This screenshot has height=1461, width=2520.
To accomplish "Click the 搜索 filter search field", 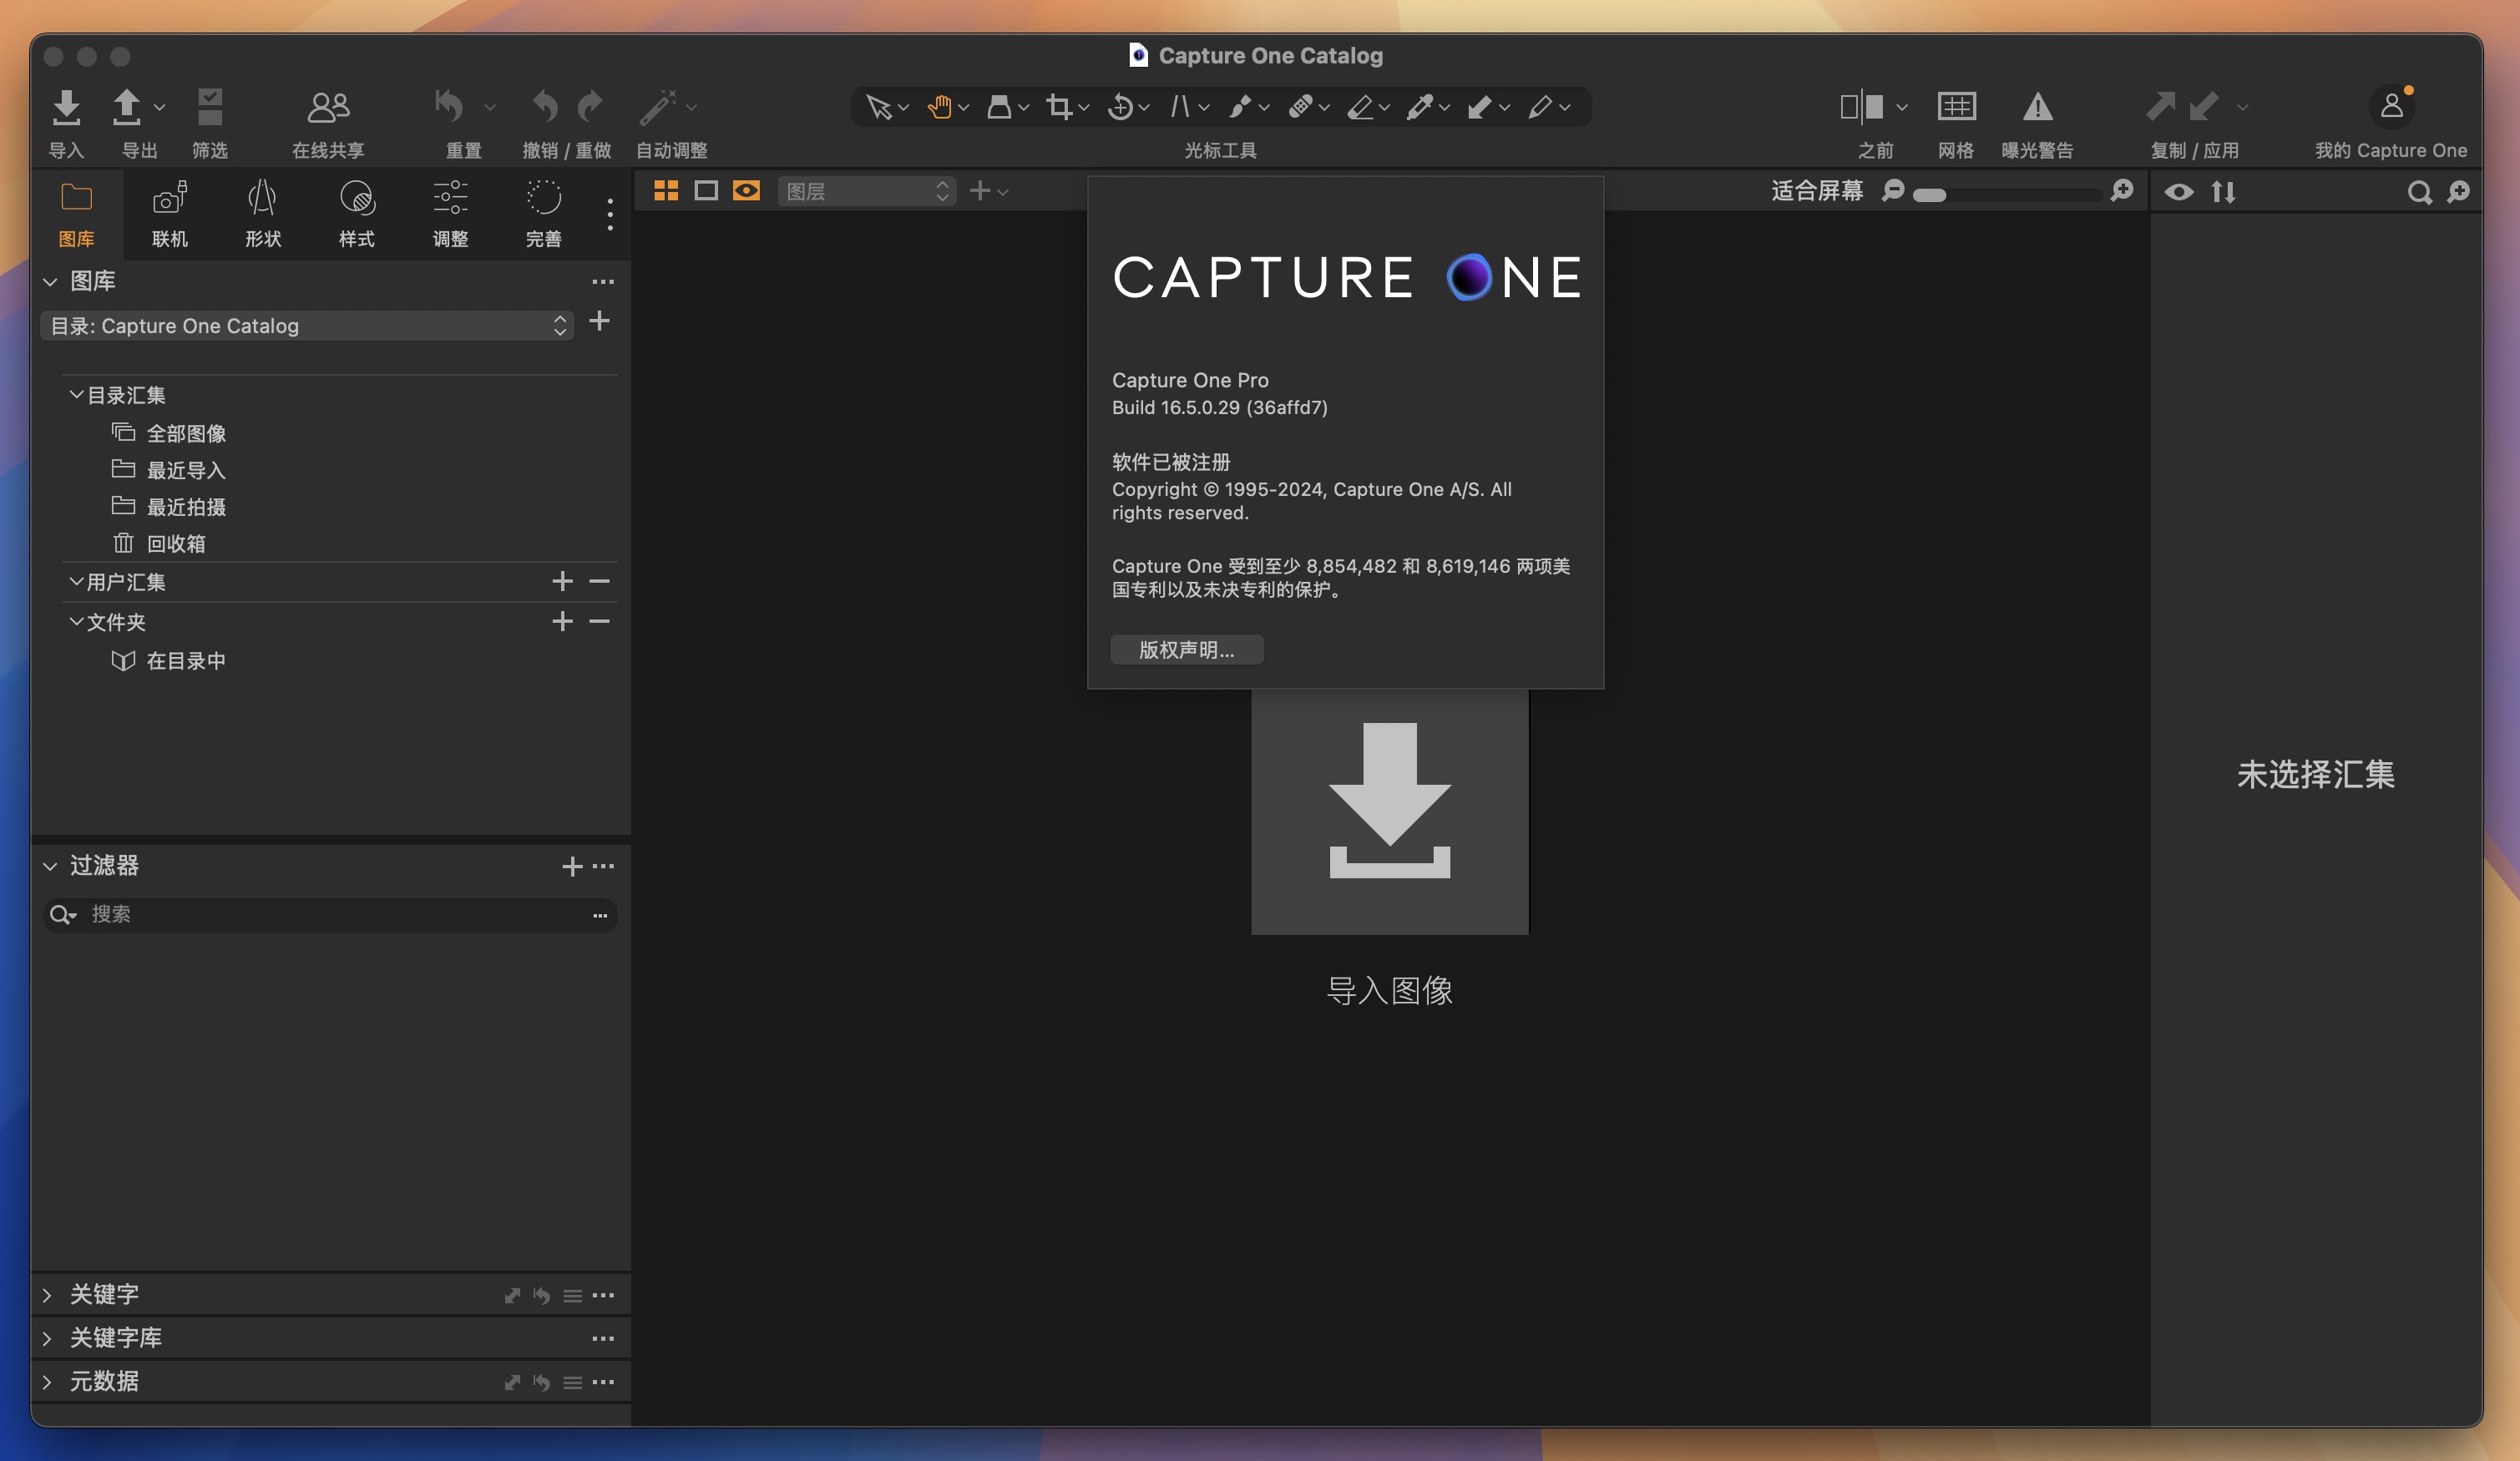I will (x=331, y=915).
